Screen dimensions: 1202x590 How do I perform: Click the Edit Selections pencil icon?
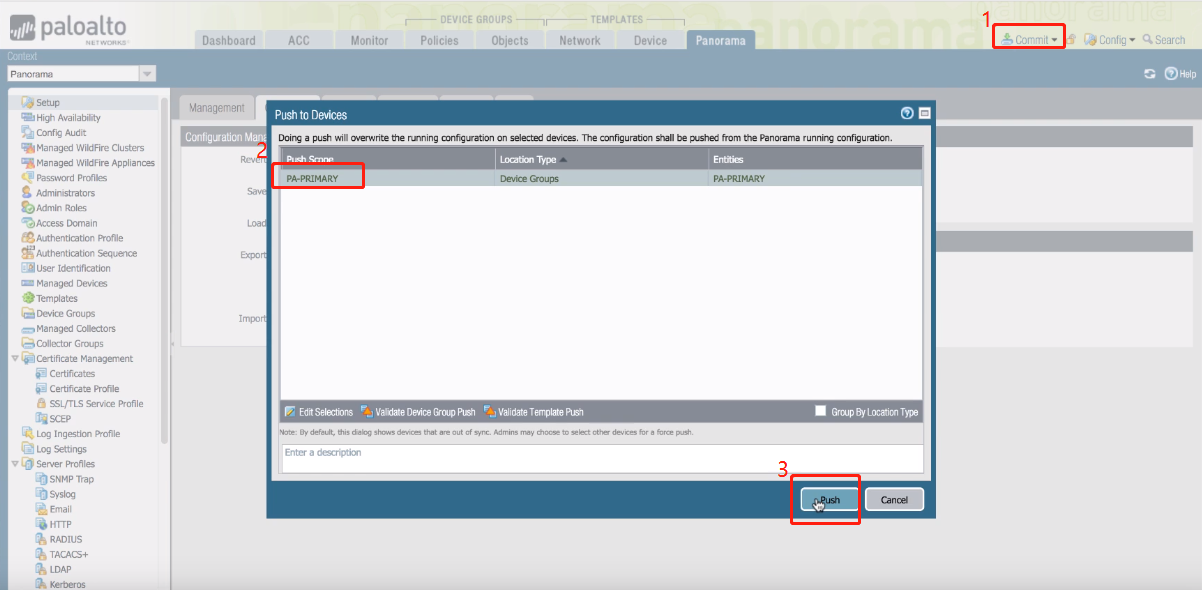290,412
